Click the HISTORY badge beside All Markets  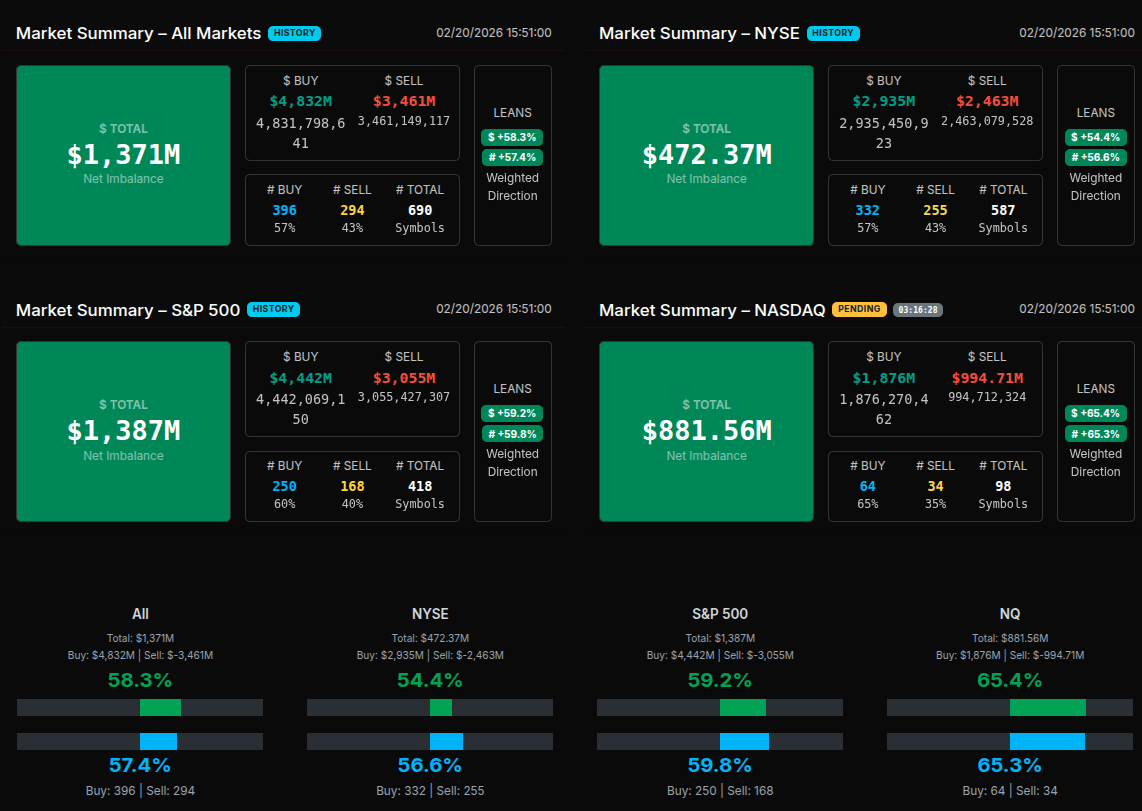coord(294,33)
